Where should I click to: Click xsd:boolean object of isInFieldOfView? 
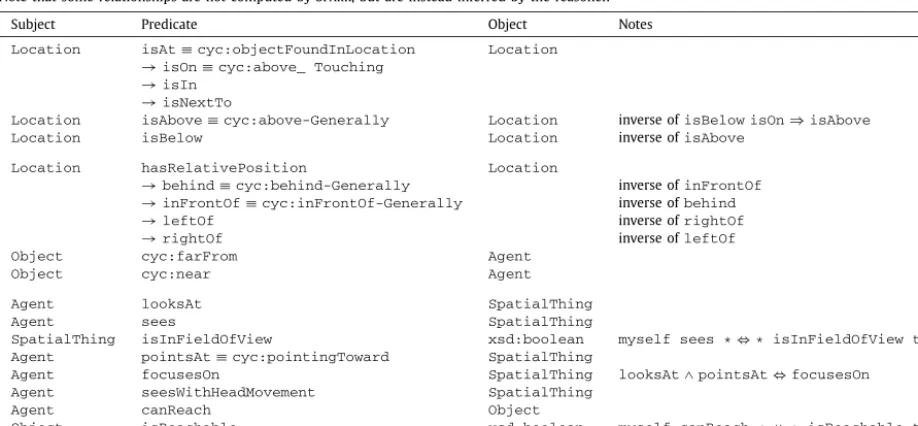click(536, 339)
